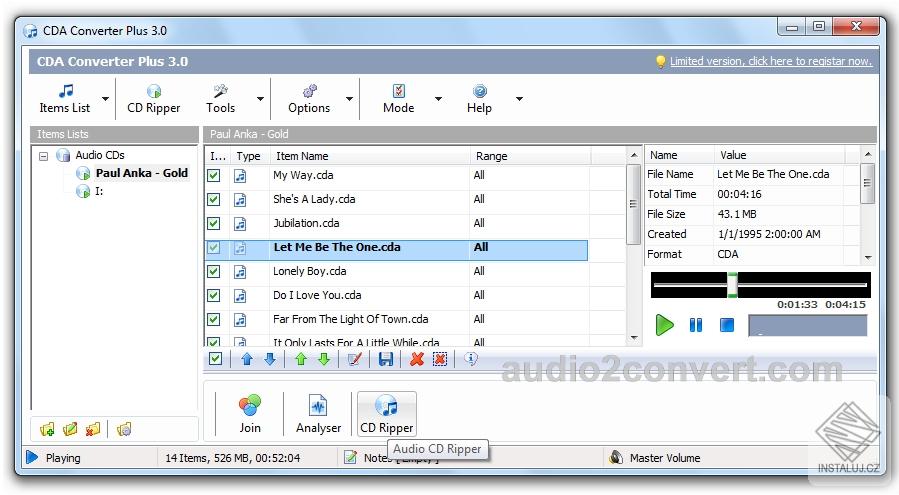Click the Master Volume status label

tap(665, 458)
